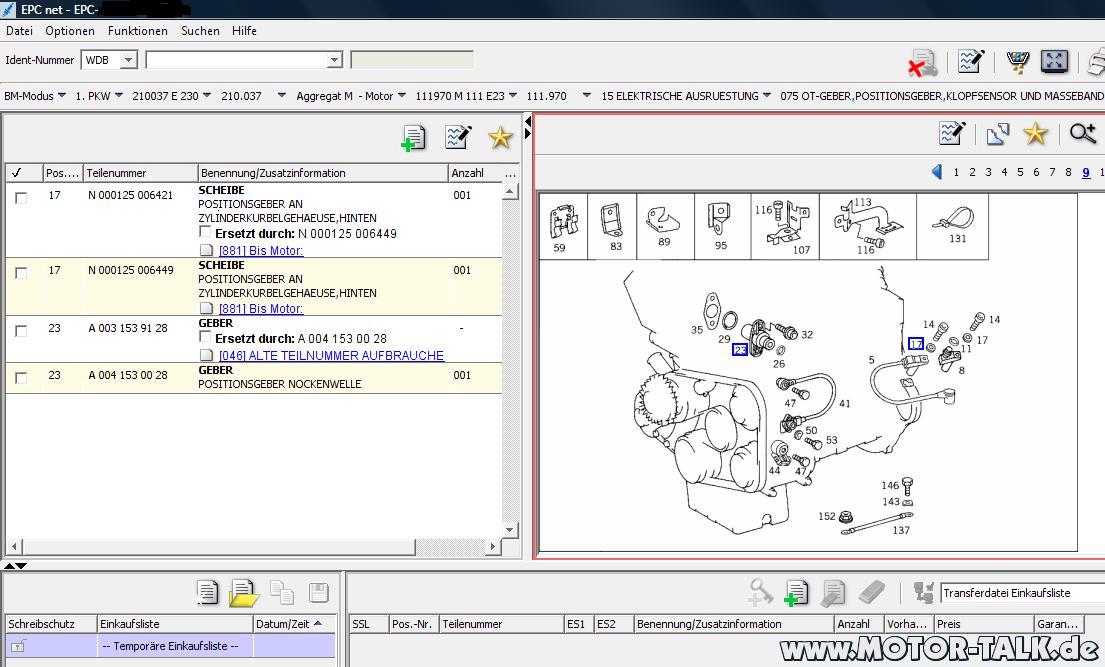Open the notes icon in top toolbar
This screenshot has height=667, width=1105.
tap(971, 61)
